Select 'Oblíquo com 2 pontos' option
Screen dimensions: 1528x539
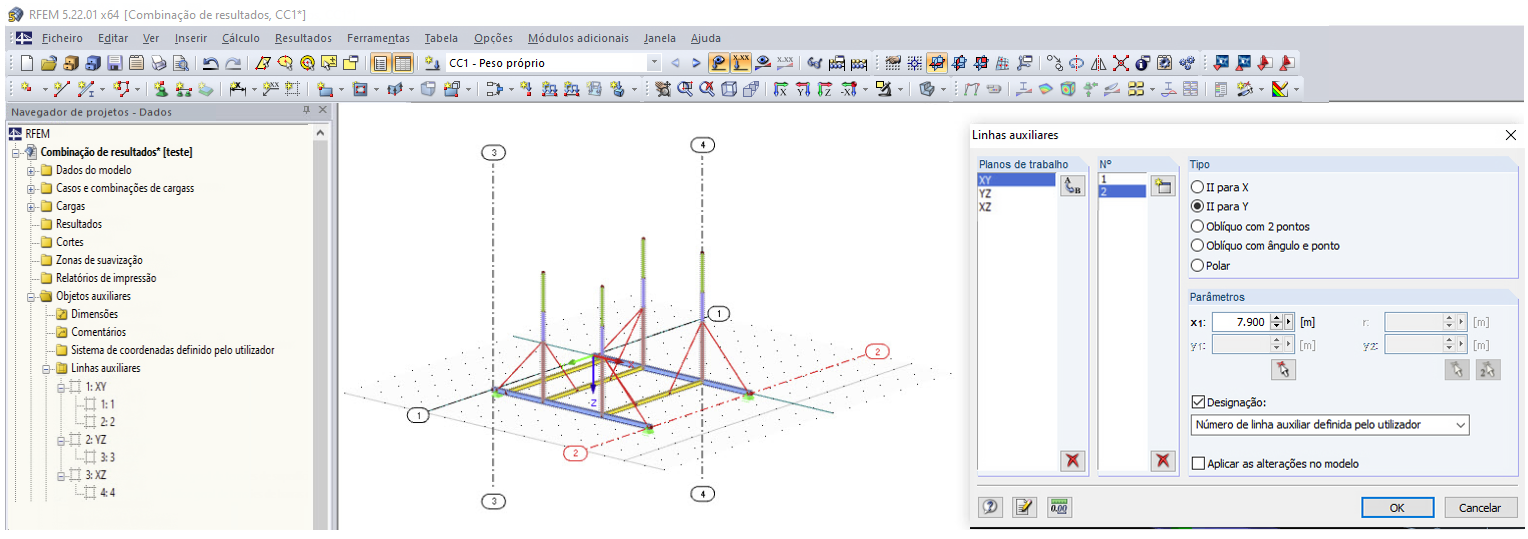pyautogui.click(x=1197, y=226)
